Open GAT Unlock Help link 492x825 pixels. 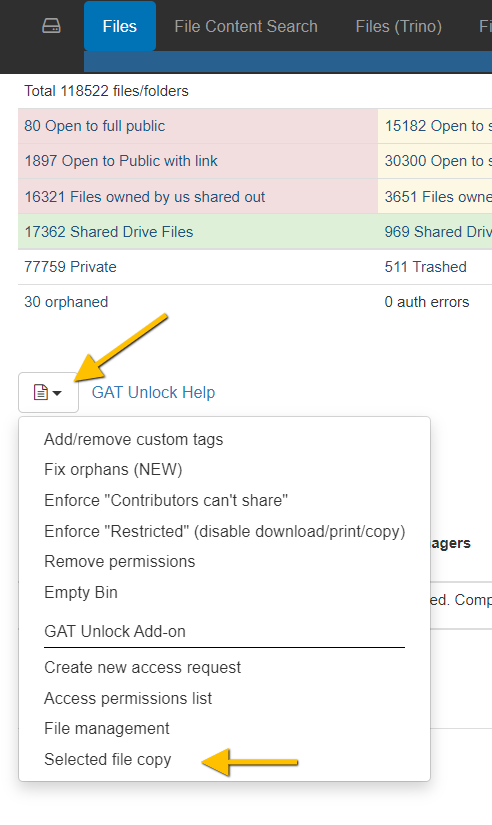click(x=153, y=393)
